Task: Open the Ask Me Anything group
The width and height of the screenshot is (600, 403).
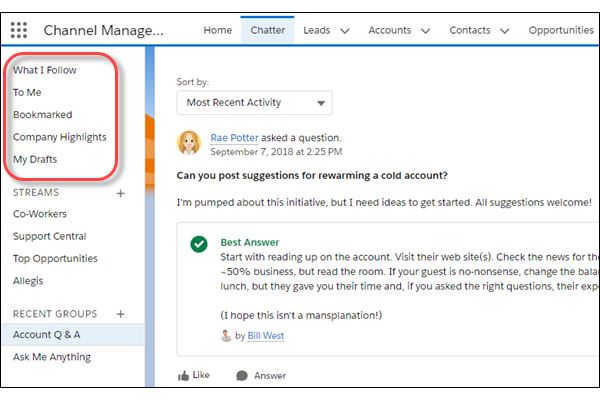Action: tap(52, 357)
